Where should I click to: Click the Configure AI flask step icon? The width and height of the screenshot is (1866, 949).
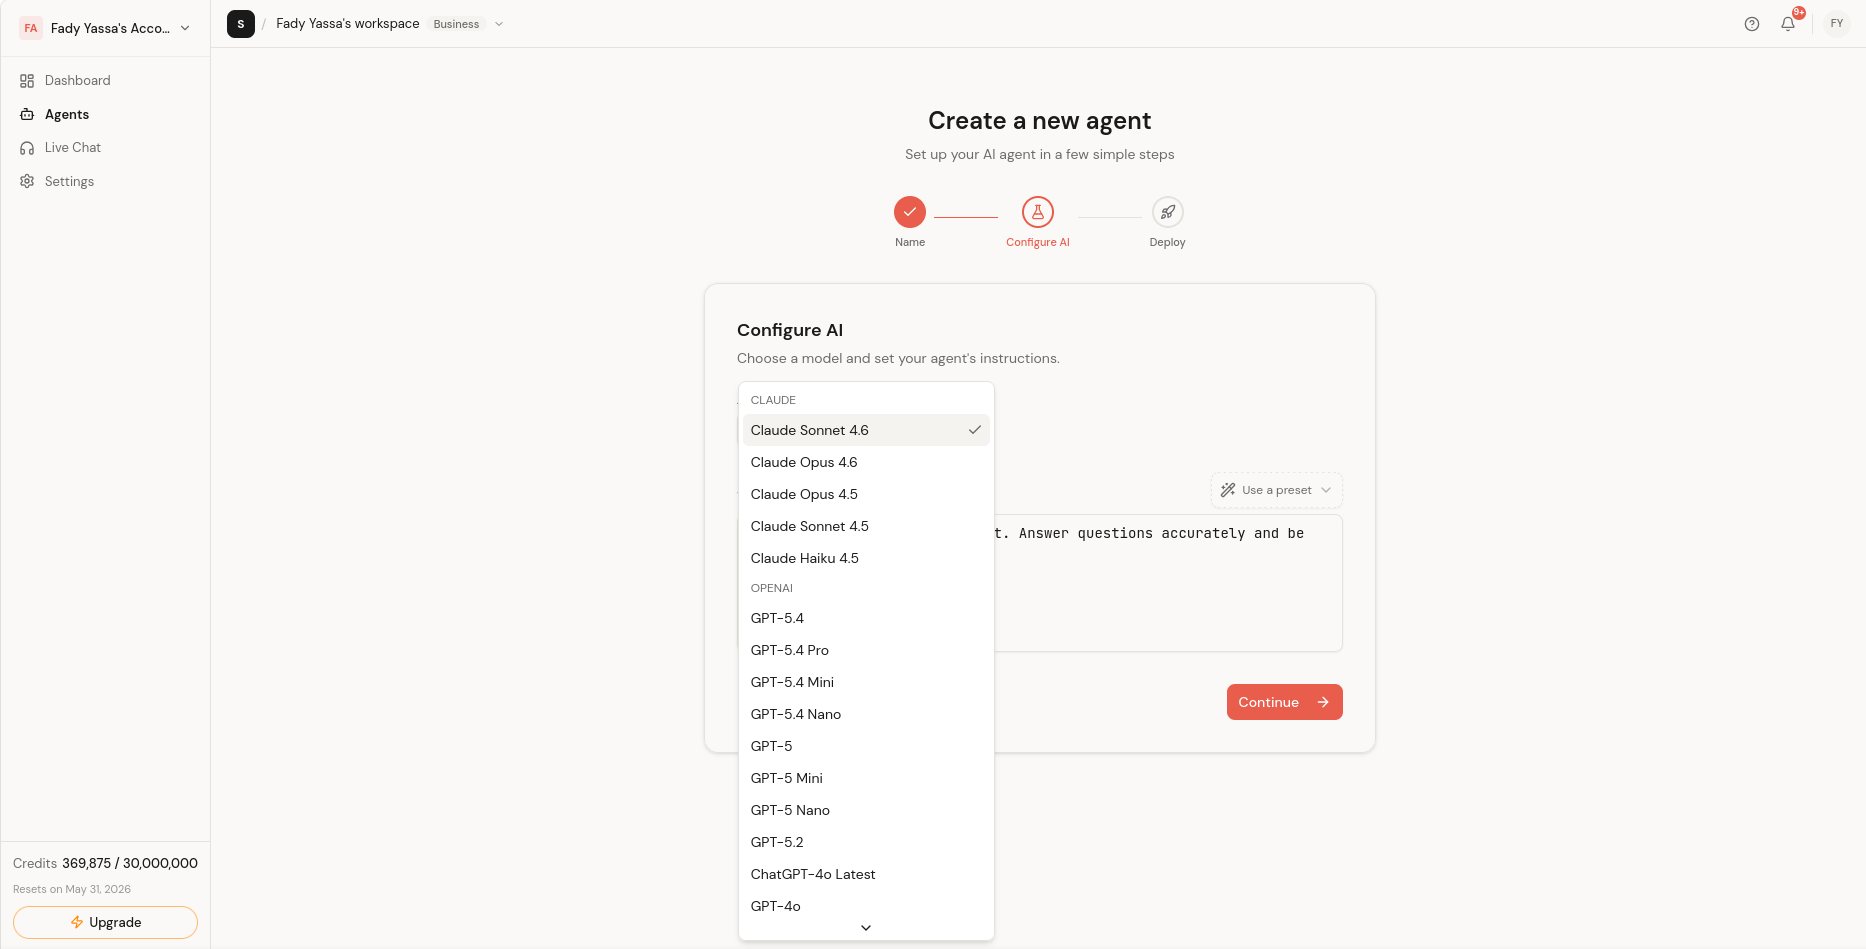(1038, 212)
